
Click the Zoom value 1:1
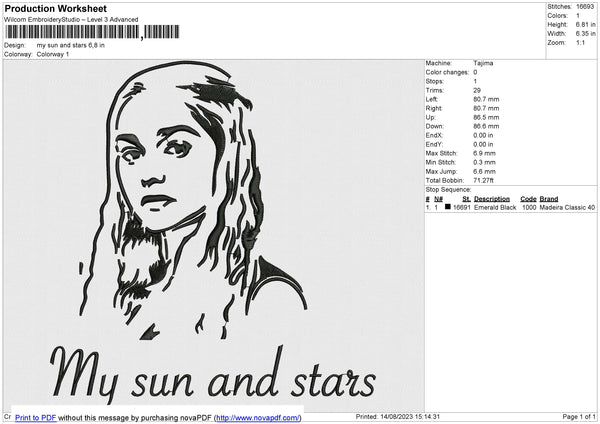580,42
